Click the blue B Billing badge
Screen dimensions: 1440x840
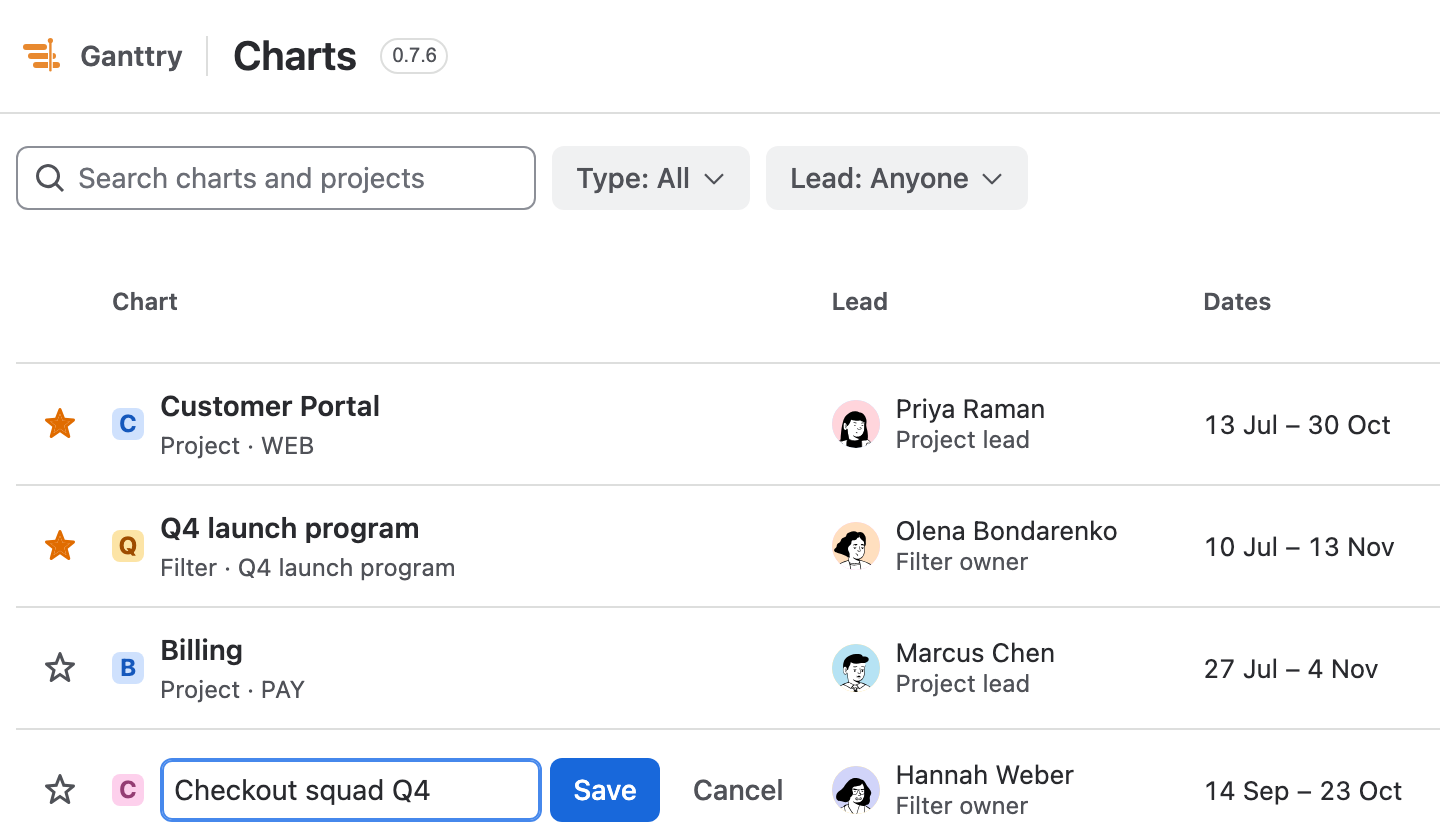coord(128,668)
